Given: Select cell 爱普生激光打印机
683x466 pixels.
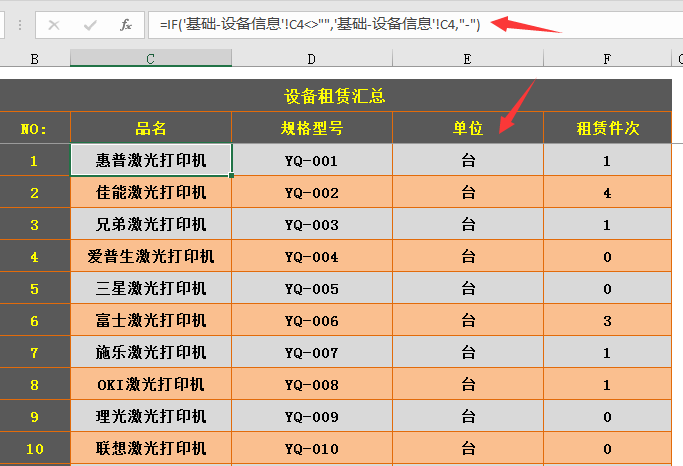Looking at the screenshot, I should 151,256.
